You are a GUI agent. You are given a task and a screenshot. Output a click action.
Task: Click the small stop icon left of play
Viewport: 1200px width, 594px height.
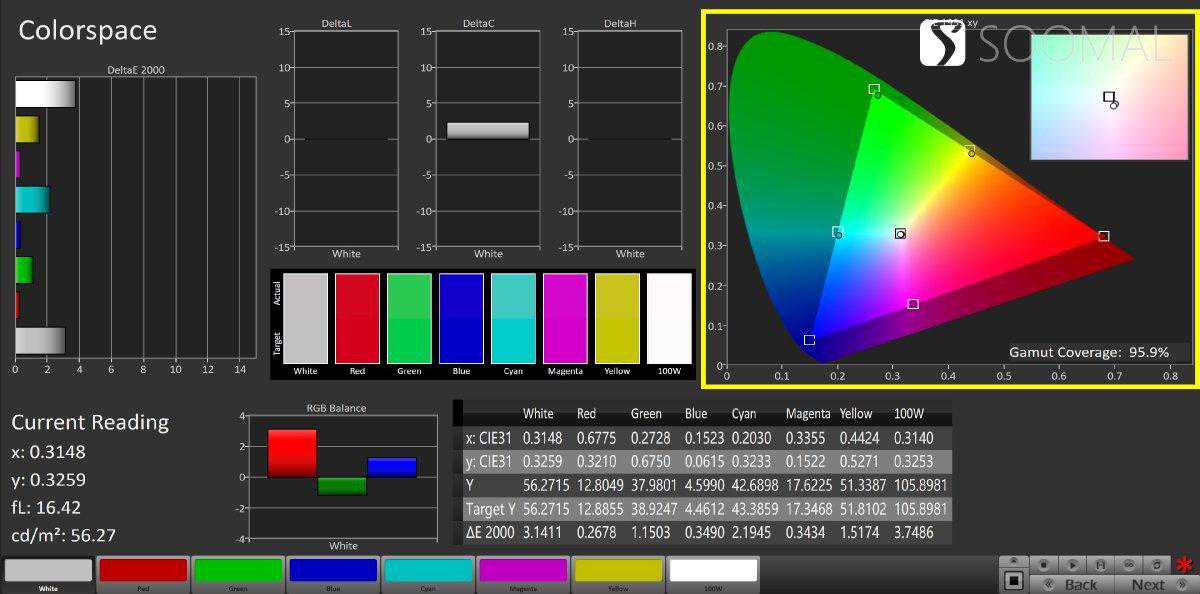pyautogui.click(x=1044, y=565)
